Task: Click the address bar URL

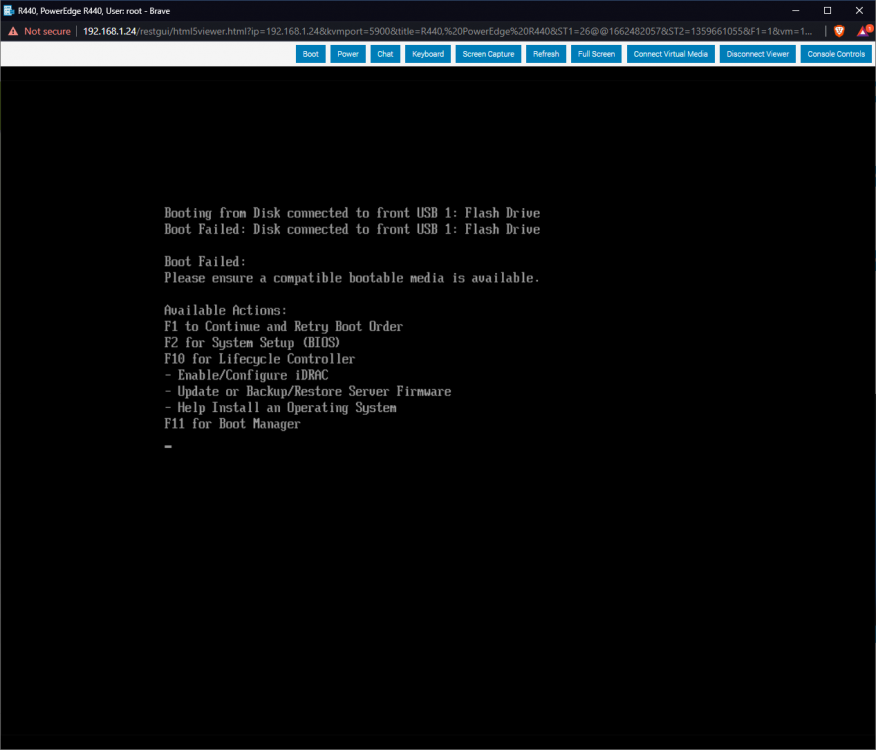Action: point(447,31)
